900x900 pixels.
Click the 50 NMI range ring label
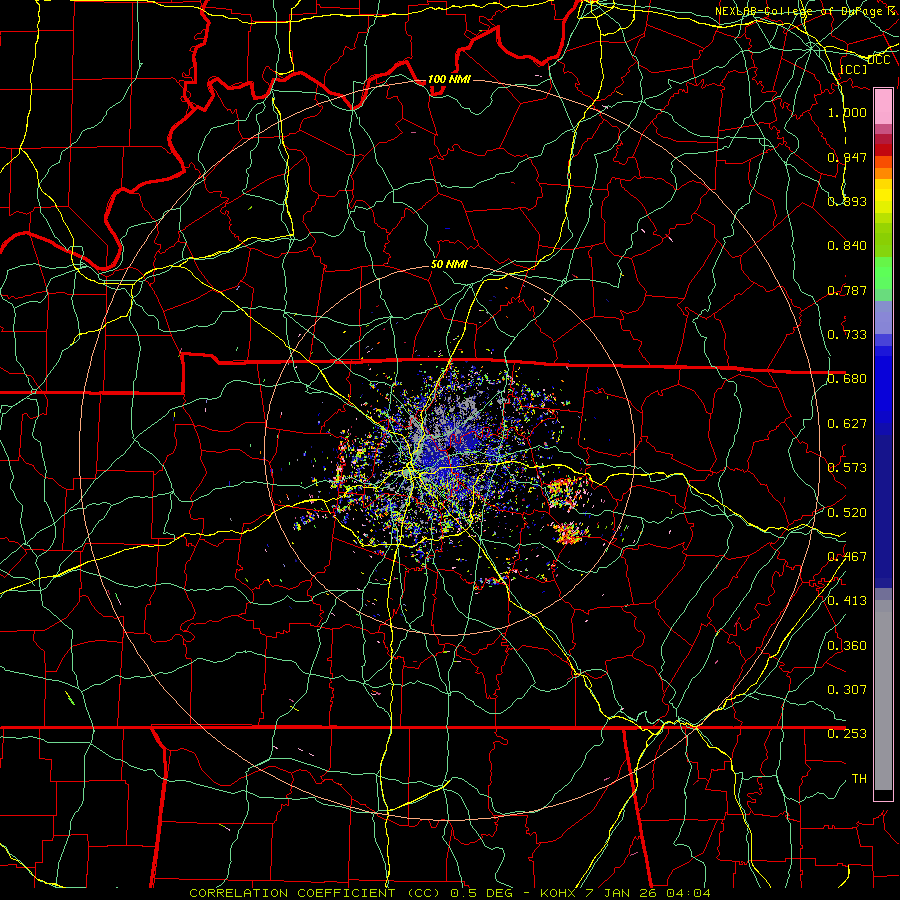[449, 265]
